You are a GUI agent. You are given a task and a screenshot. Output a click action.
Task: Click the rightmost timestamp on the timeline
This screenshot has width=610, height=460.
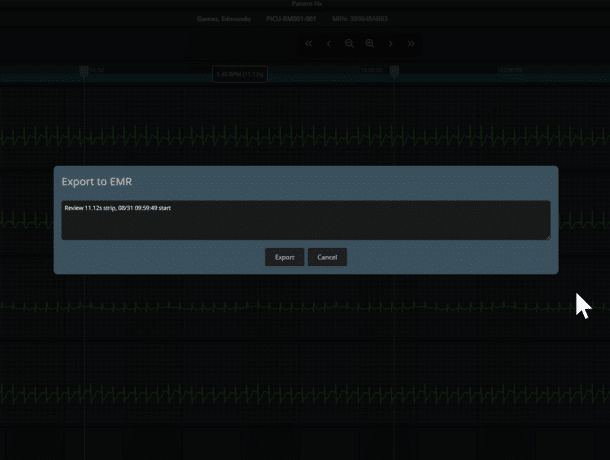pyautogui.click(x=510, y=71)
